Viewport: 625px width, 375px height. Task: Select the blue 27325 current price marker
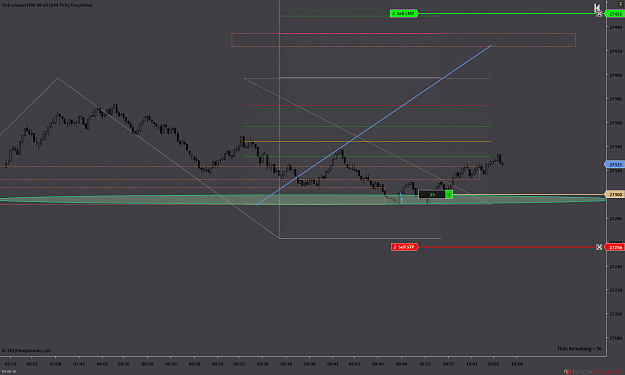(x=615, y=165)
